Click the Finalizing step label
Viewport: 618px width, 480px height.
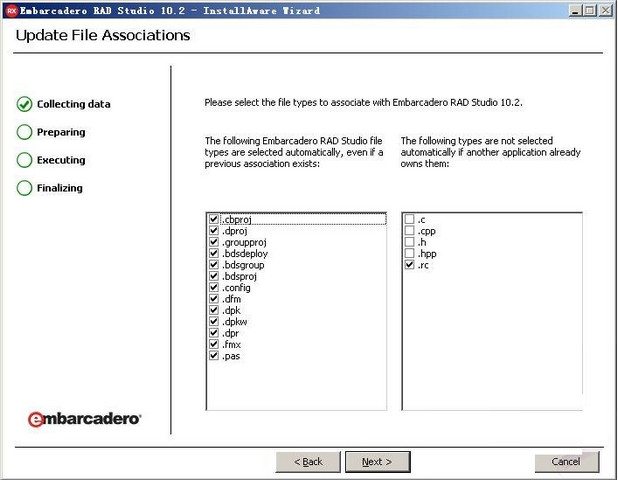(60, 188)
